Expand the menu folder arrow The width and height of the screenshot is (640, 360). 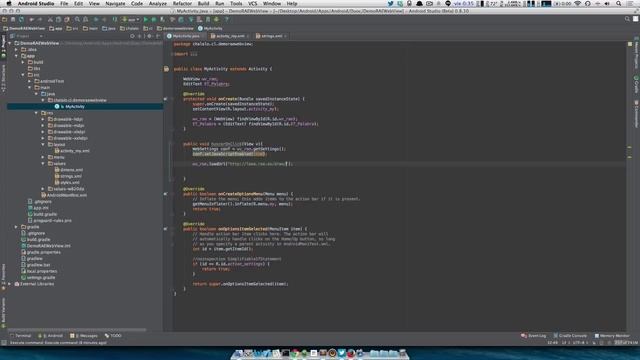tap(43, 157)
